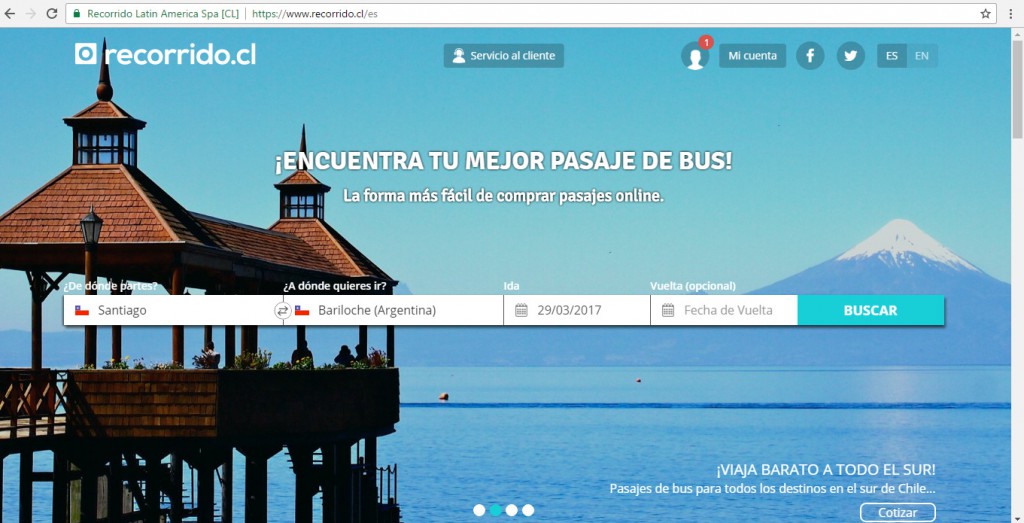Click Chilean flag beside Santiago
The width and height of the screenshot is (1024, 523).
coord(82,311)
